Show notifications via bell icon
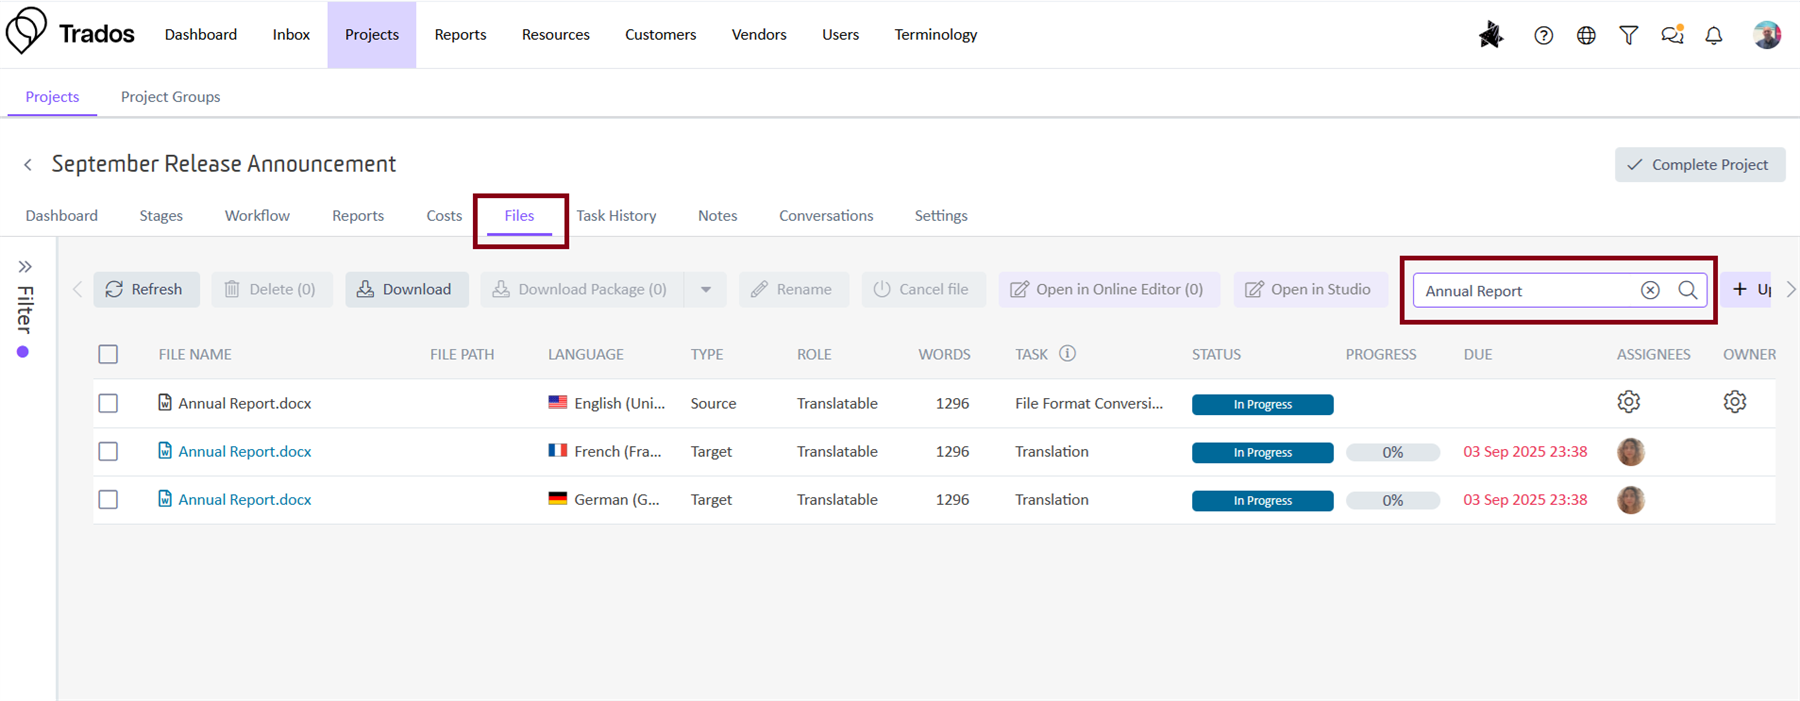Image resolution: width=1800 pixels, height=701 pixels. [1714, 35]
